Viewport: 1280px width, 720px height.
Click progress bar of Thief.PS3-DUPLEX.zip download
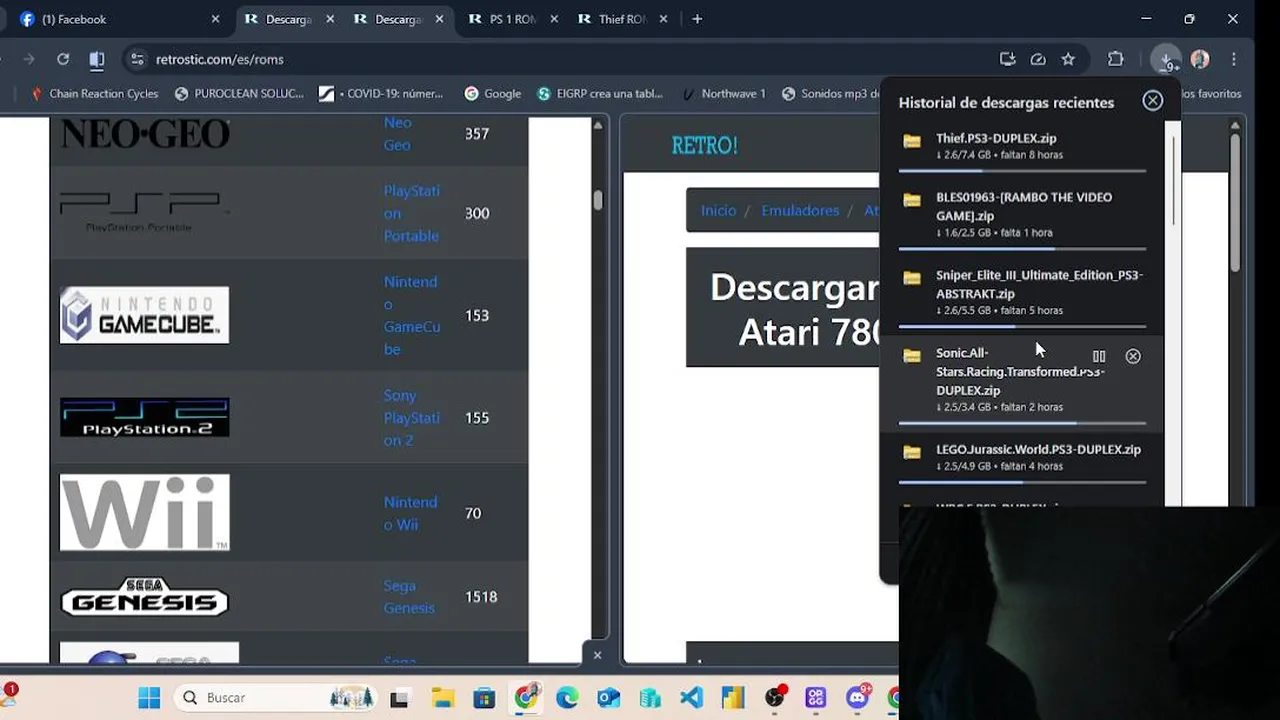click(x=1022, y=171)
